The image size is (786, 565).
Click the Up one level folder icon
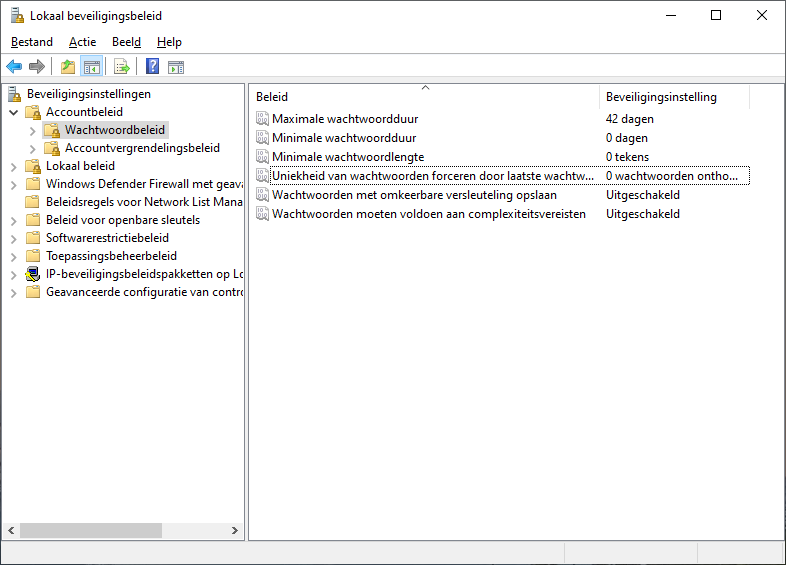pos(67,67)
